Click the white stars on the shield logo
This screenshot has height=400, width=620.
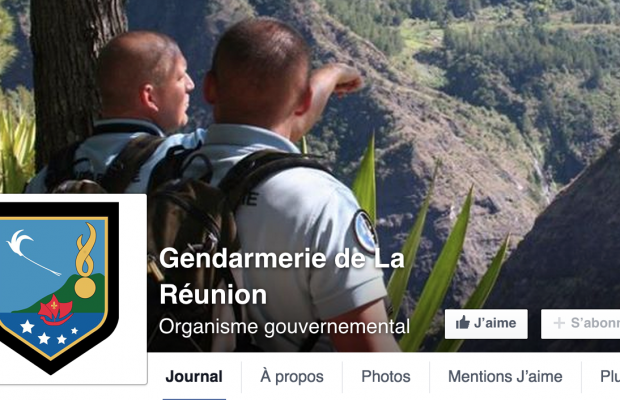tap(46, 332)
